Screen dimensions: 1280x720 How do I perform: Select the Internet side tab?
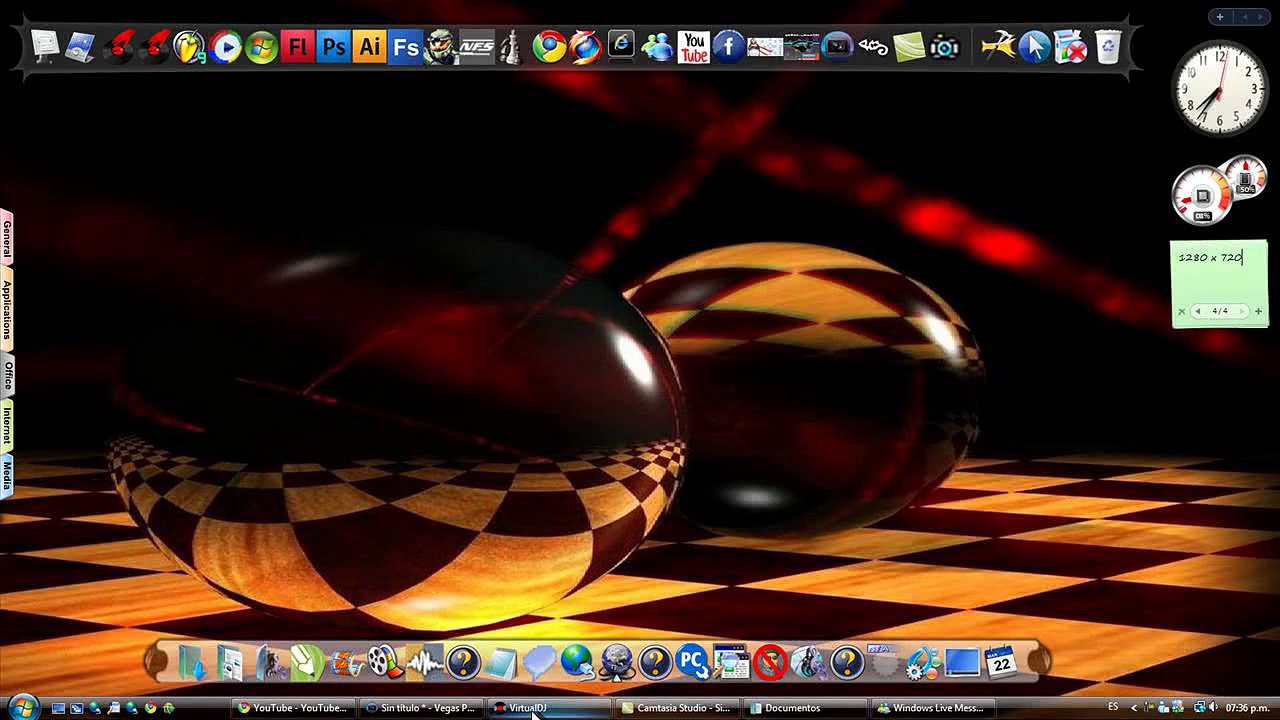(7, 426)
